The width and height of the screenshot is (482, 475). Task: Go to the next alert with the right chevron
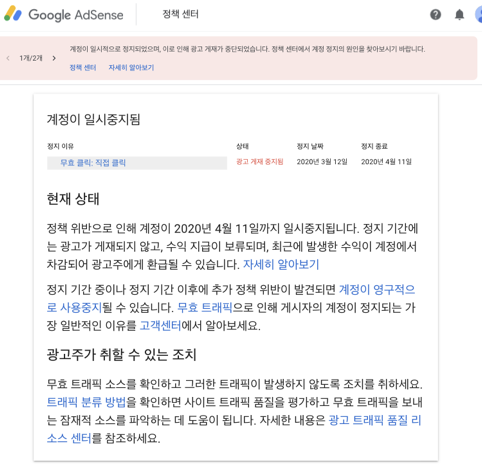click(54, 58)
